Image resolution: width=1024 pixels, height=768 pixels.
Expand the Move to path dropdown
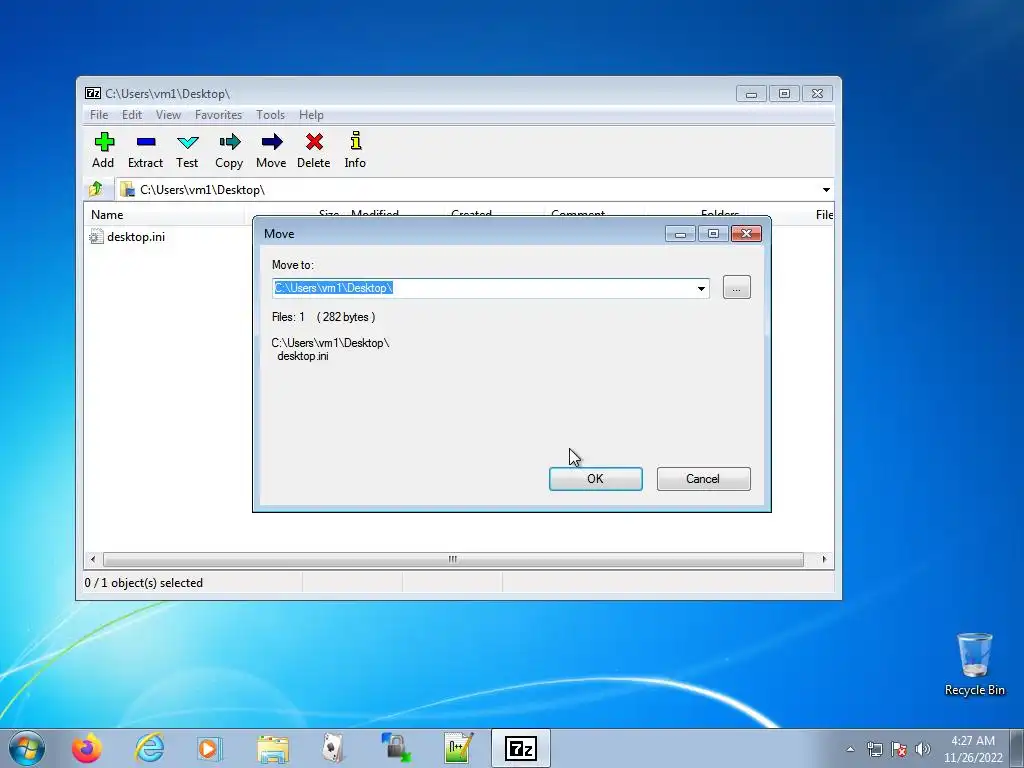tap(701, 288)
